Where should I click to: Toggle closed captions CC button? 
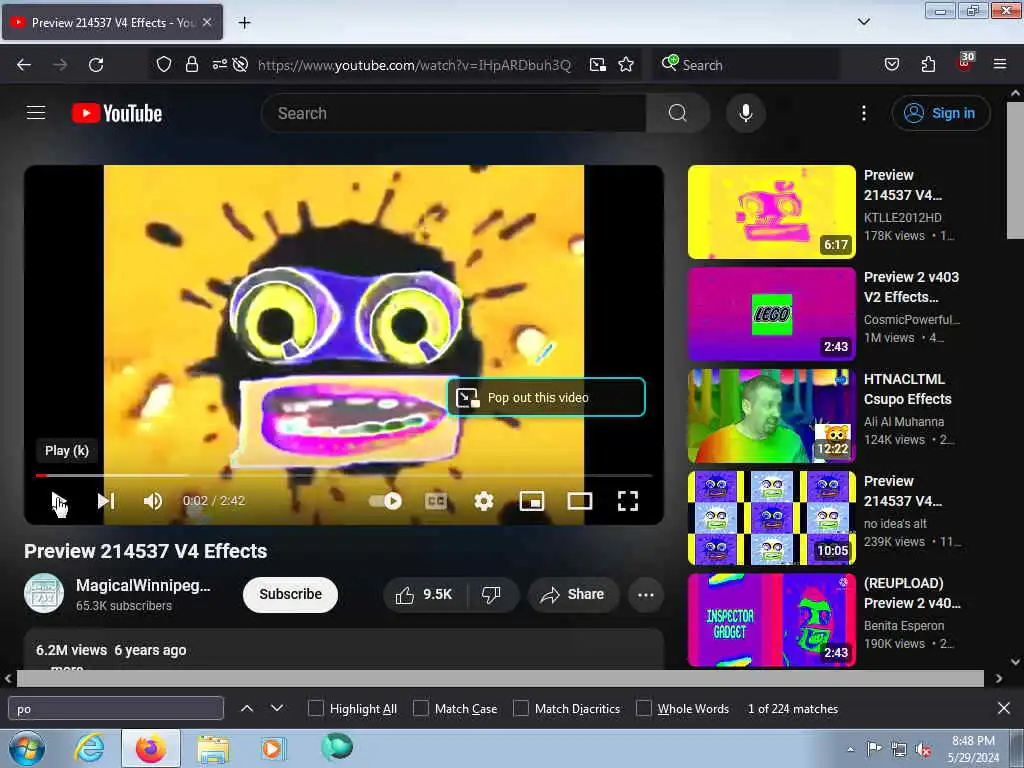tap(436, 501)
